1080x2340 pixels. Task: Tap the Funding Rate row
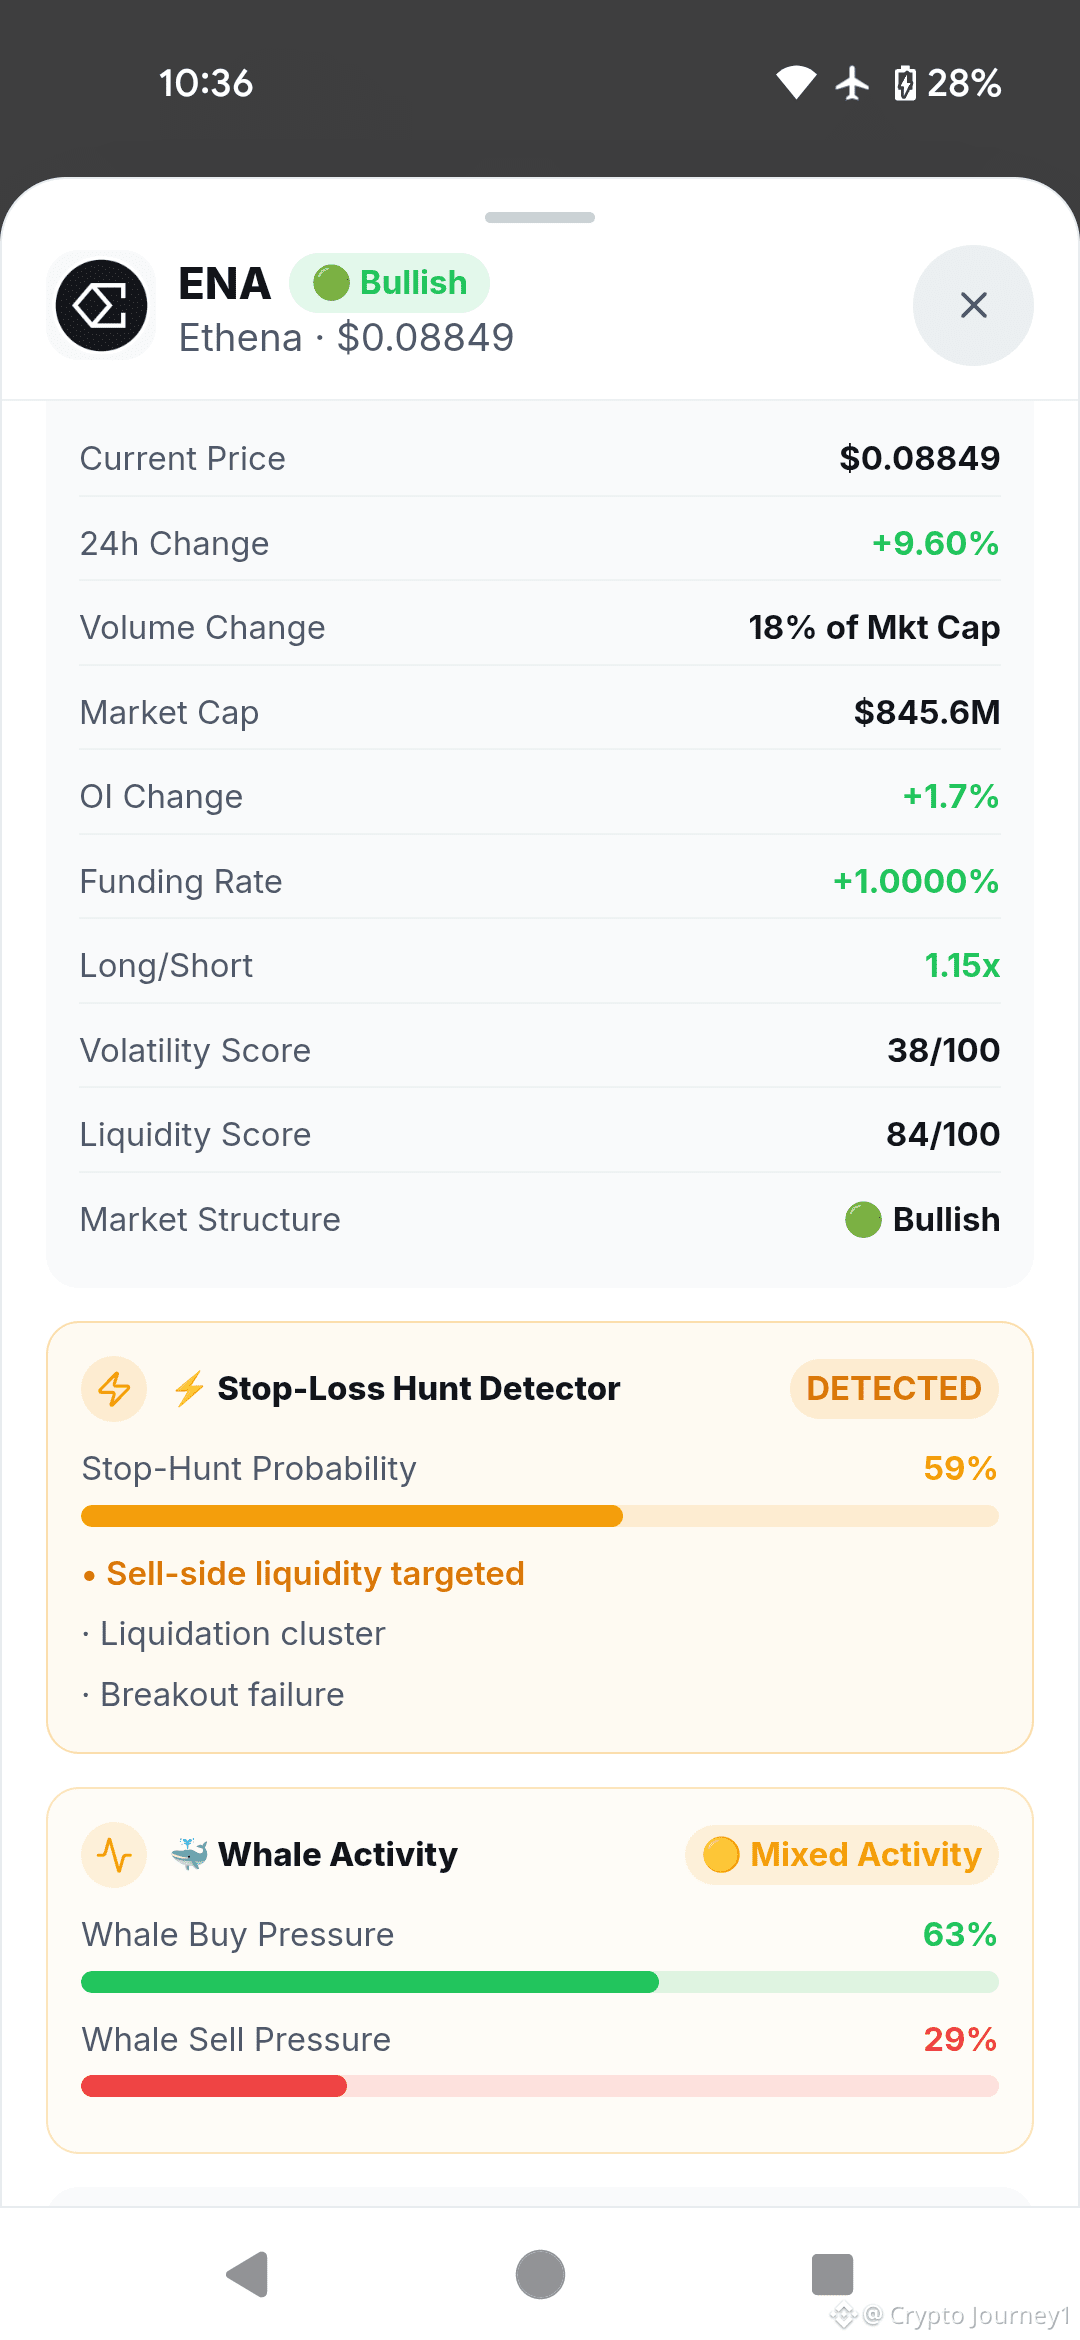click(x=540, y=881)
